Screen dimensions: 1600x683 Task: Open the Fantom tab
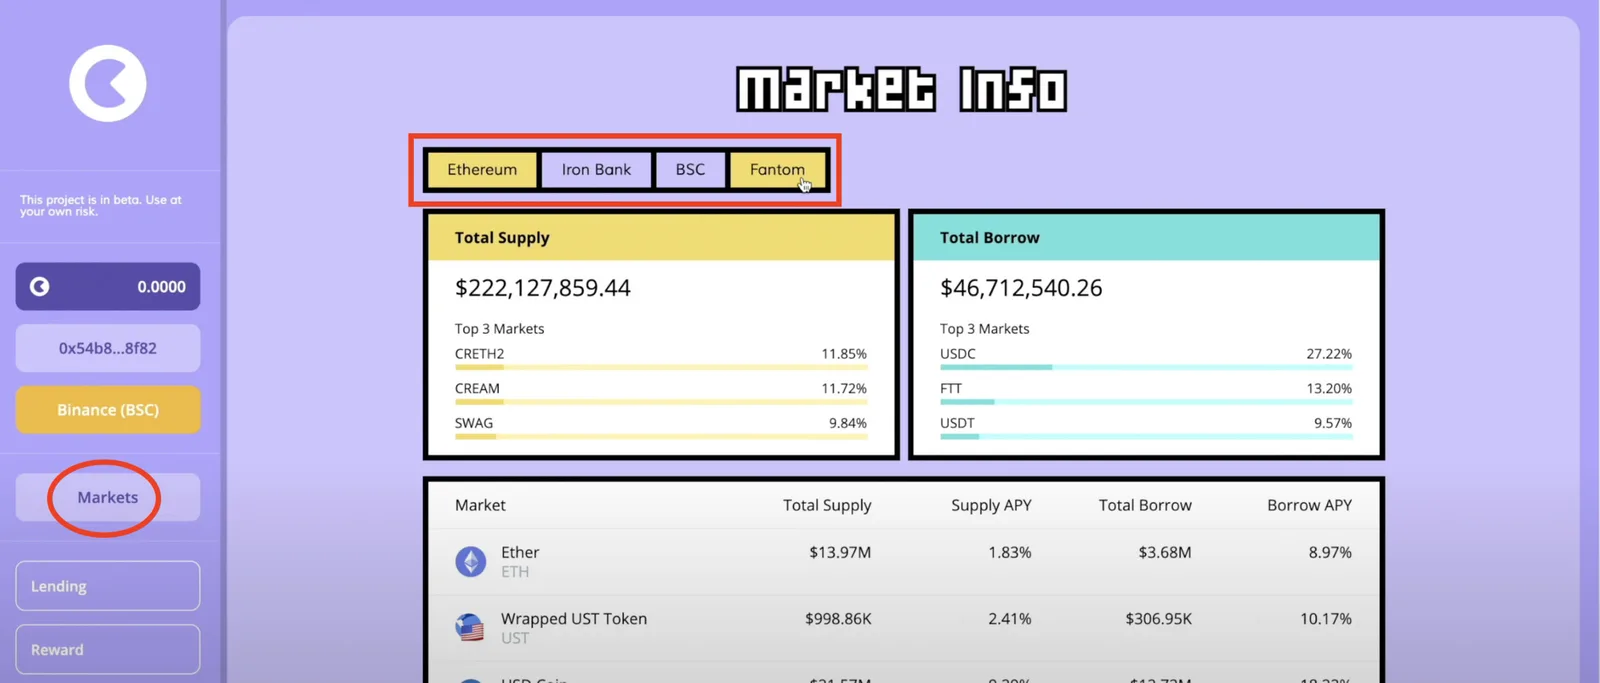777,170
